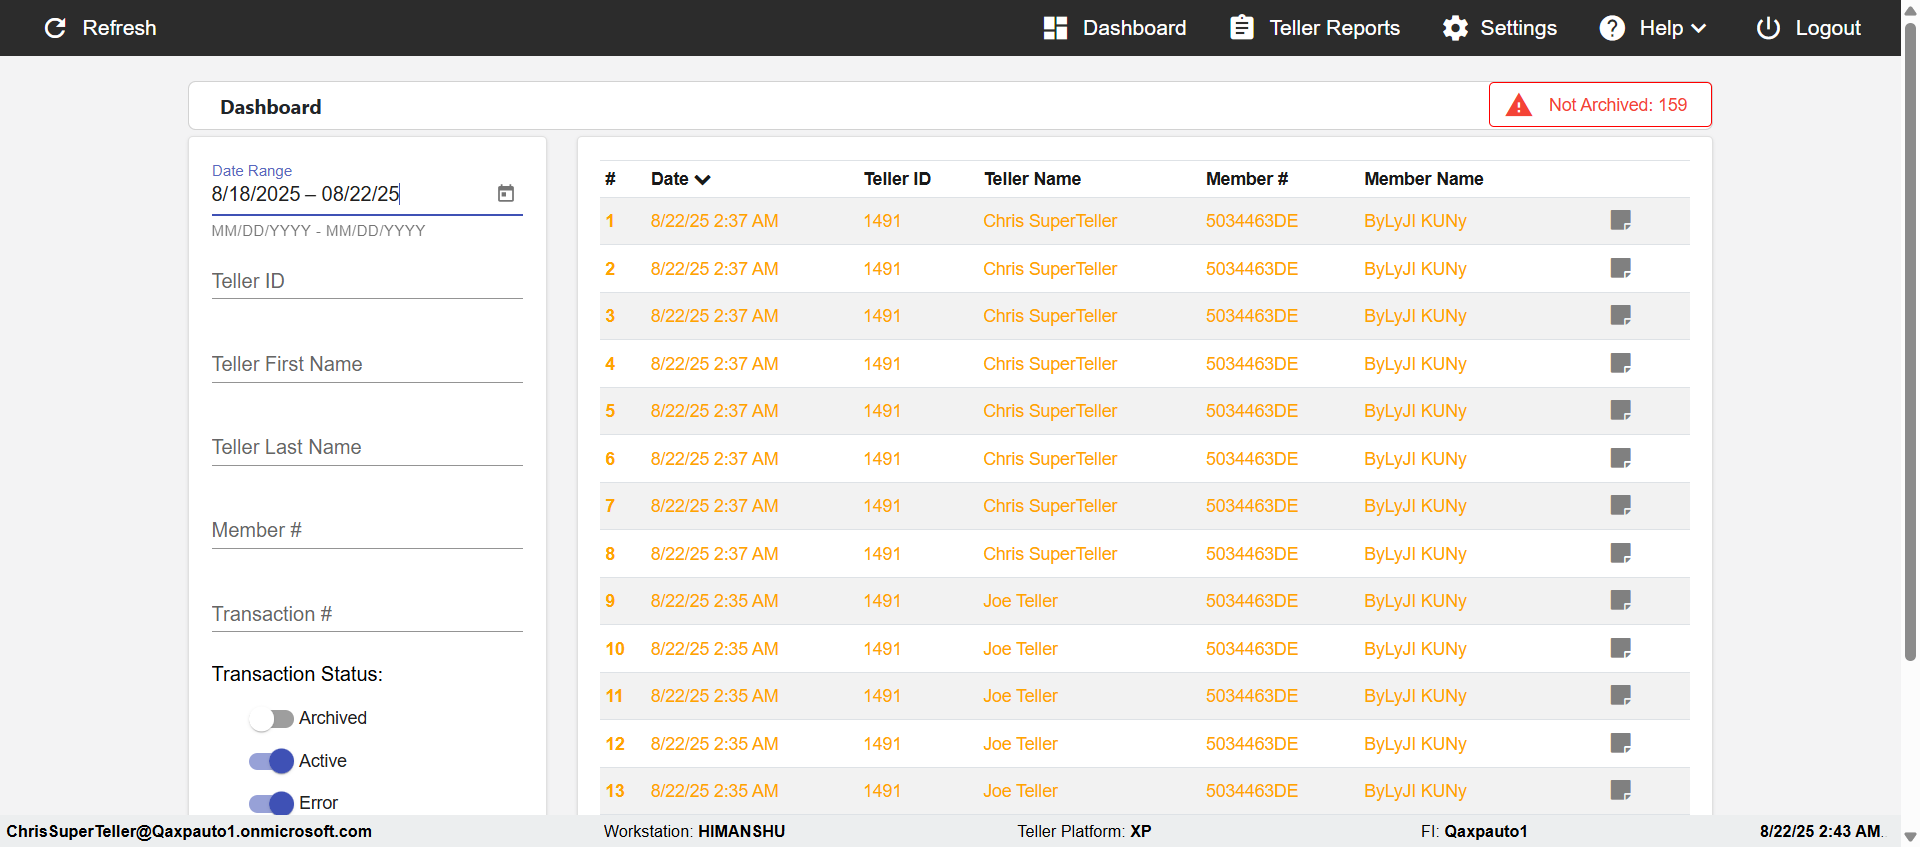The height and width of the screenshot is (847, 1920).
Task: Click the # column header
Action: coord(610,179)
